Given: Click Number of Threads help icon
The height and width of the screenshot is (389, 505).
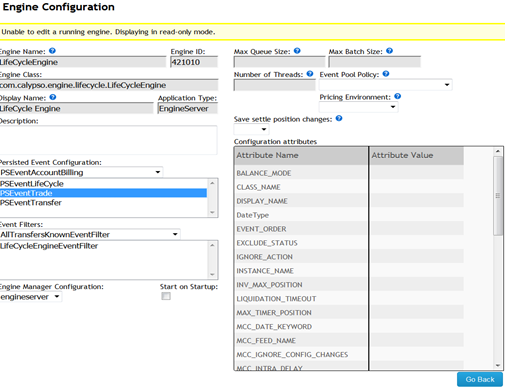Looking at the screenshot, I should pos(310,74).
